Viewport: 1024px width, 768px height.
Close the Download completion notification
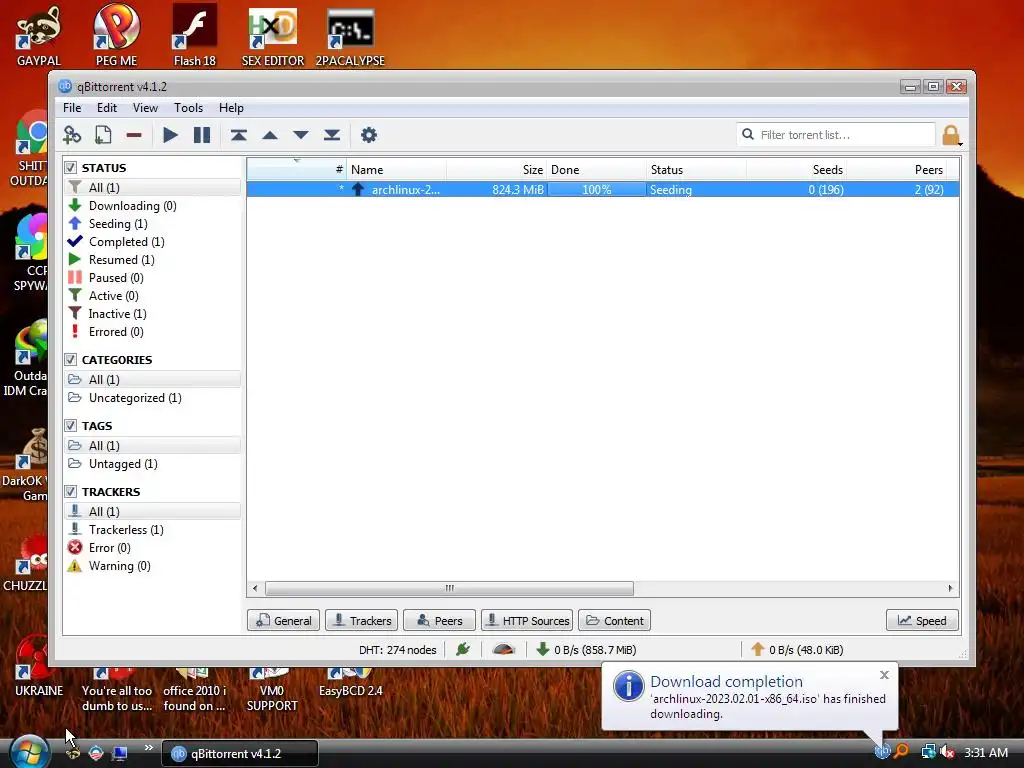[x=884, y=675]
